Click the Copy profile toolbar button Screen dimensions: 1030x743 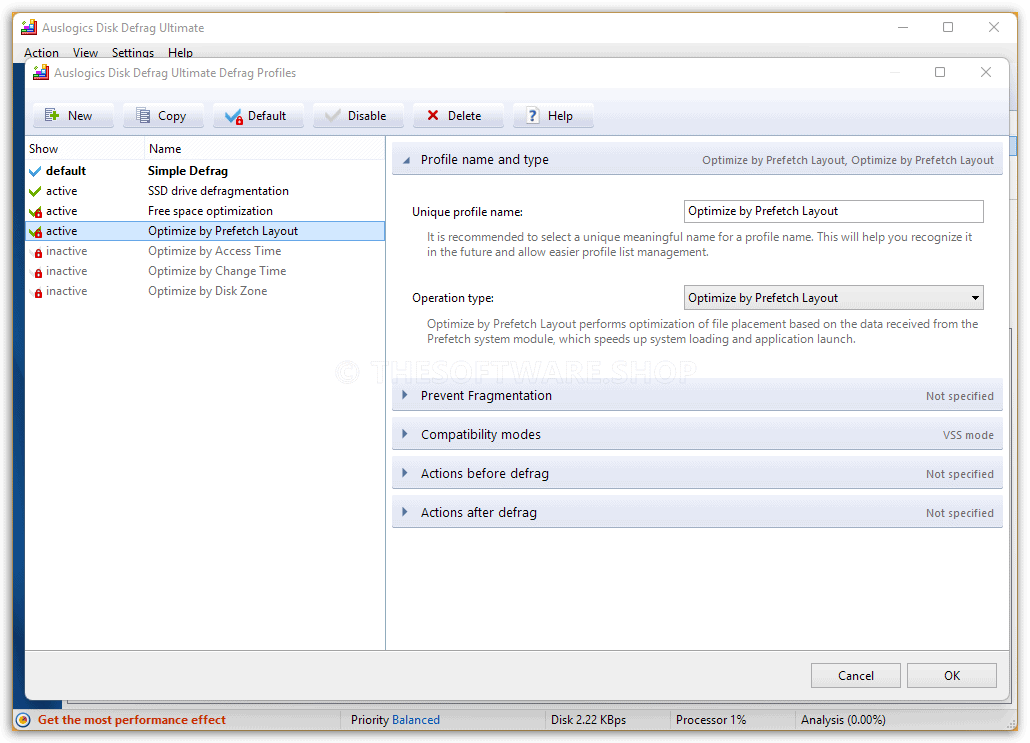(163, 116)
